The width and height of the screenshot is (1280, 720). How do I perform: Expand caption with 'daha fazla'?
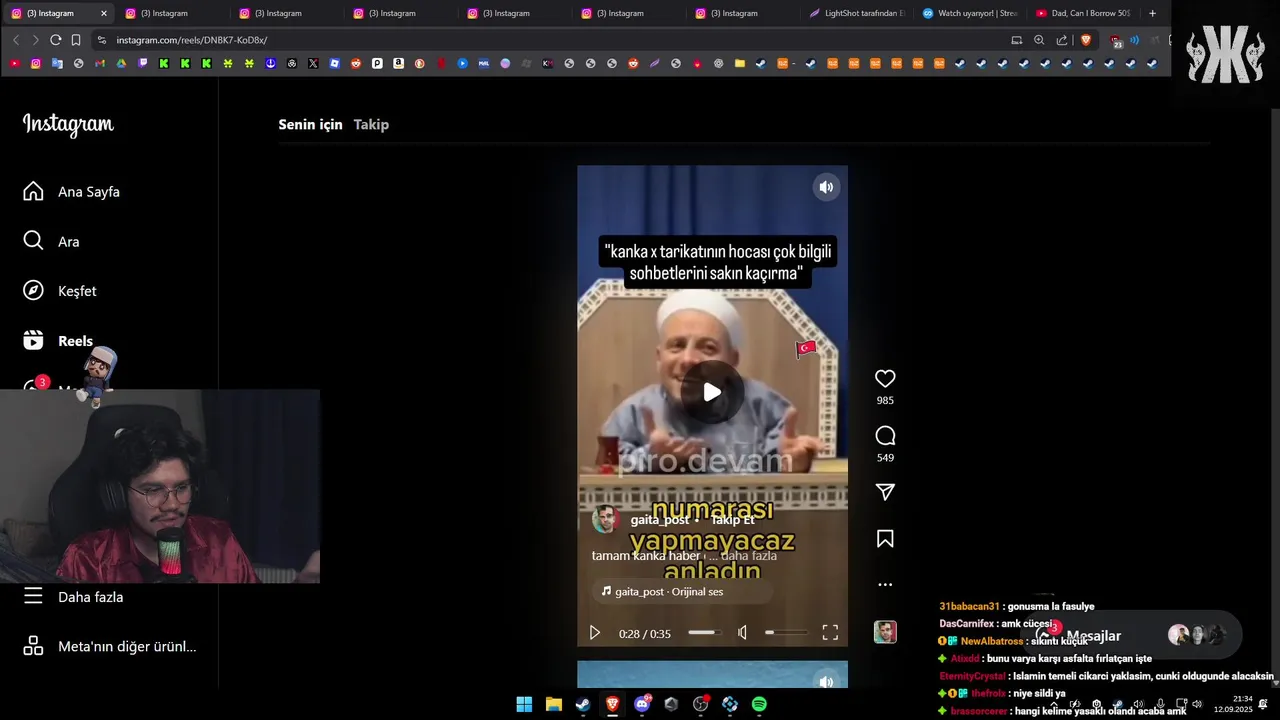748,556
